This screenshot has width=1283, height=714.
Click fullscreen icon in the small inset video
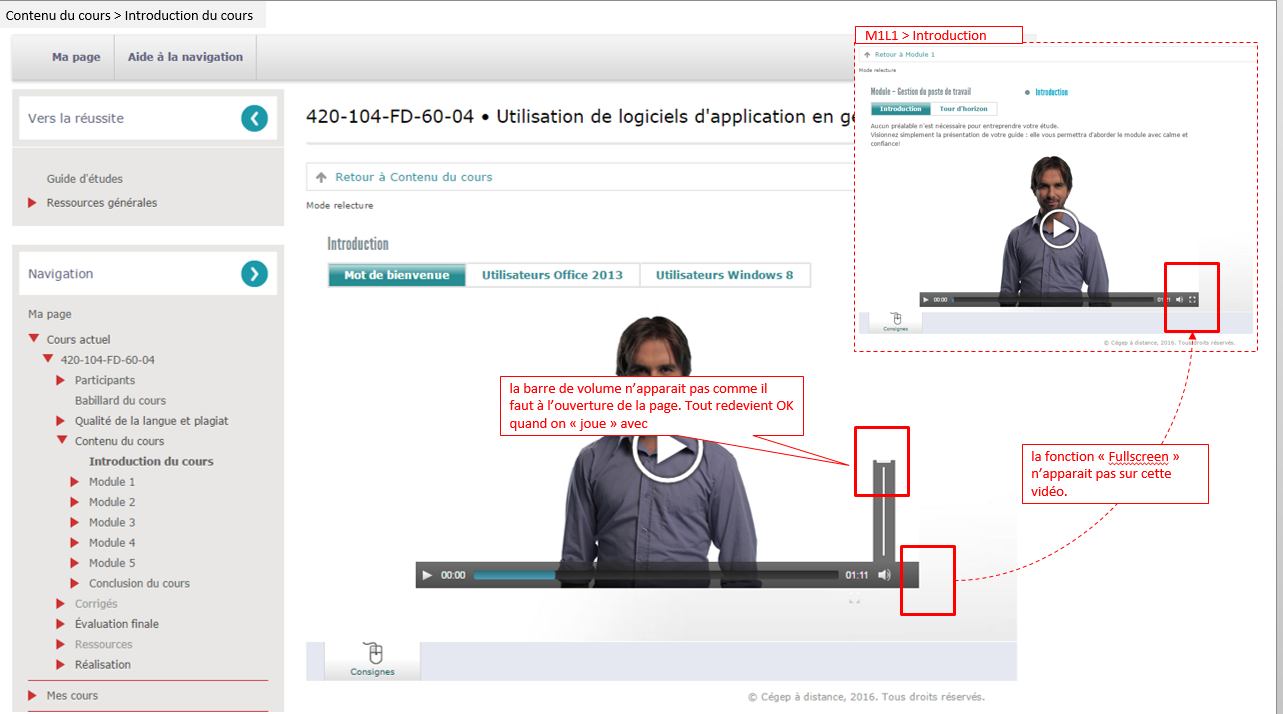(x=1192, y=299)
